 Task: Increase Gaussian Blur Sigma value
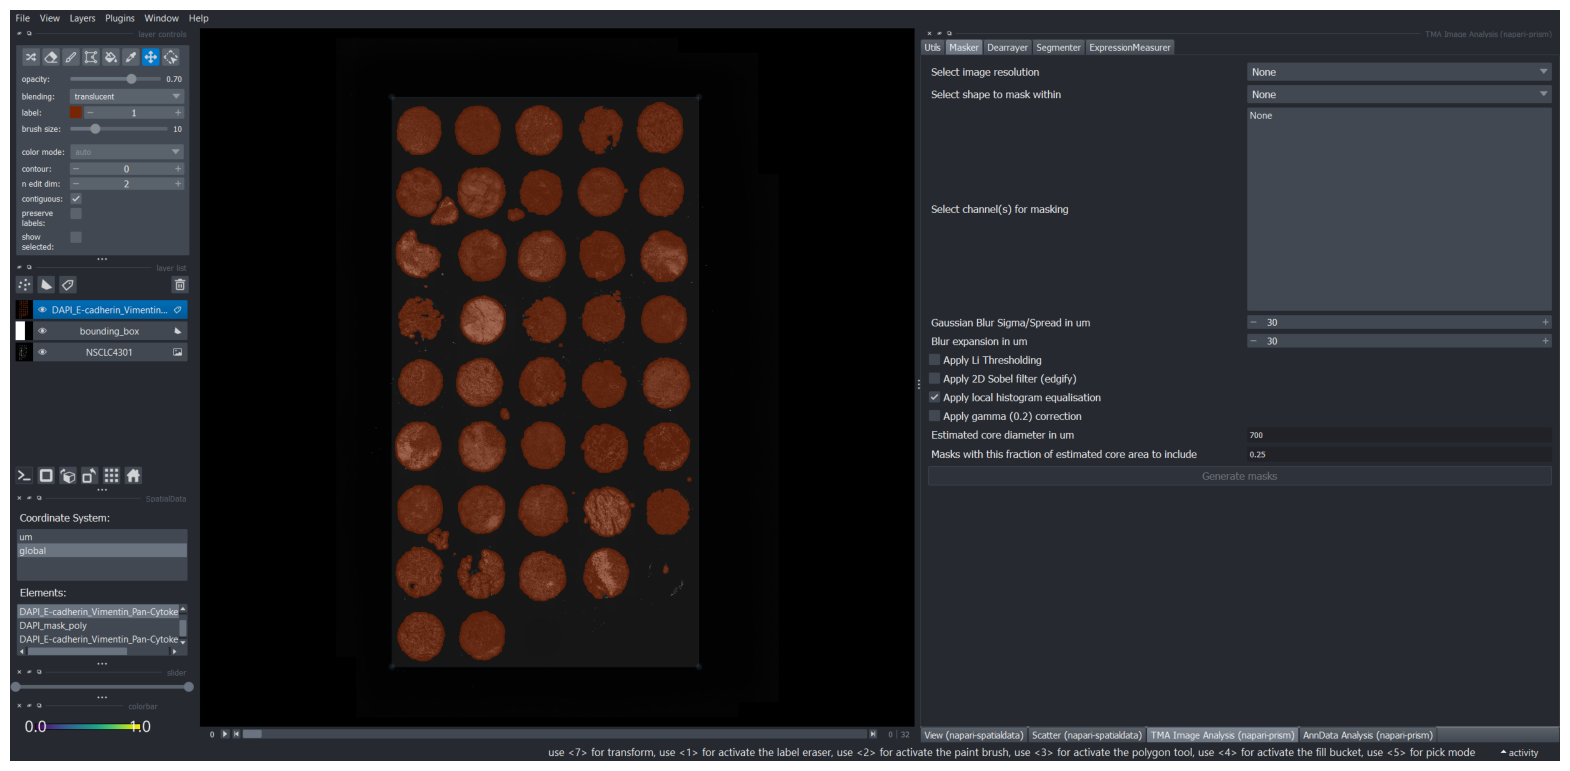pos(1545,322)
